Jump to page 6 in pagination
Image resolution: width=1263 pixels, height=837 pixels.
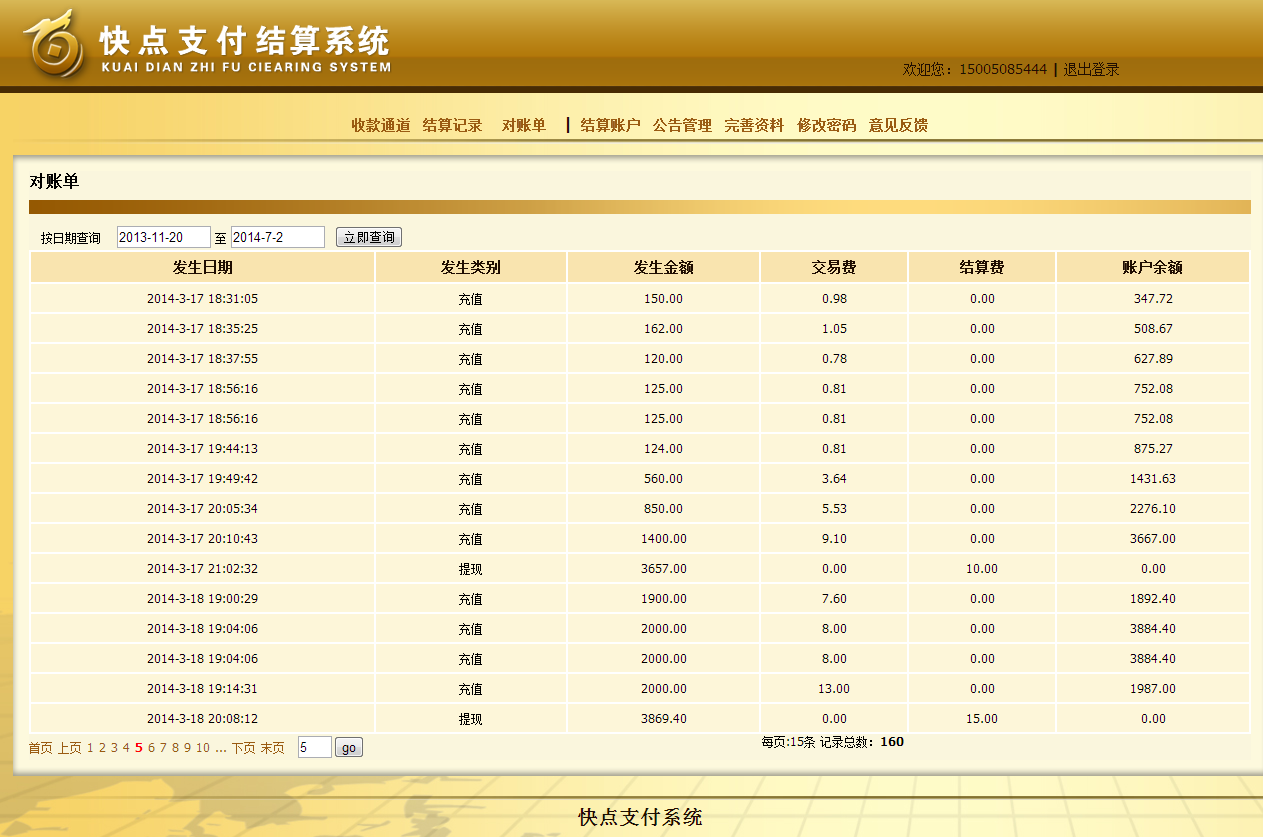pos(151,748)
